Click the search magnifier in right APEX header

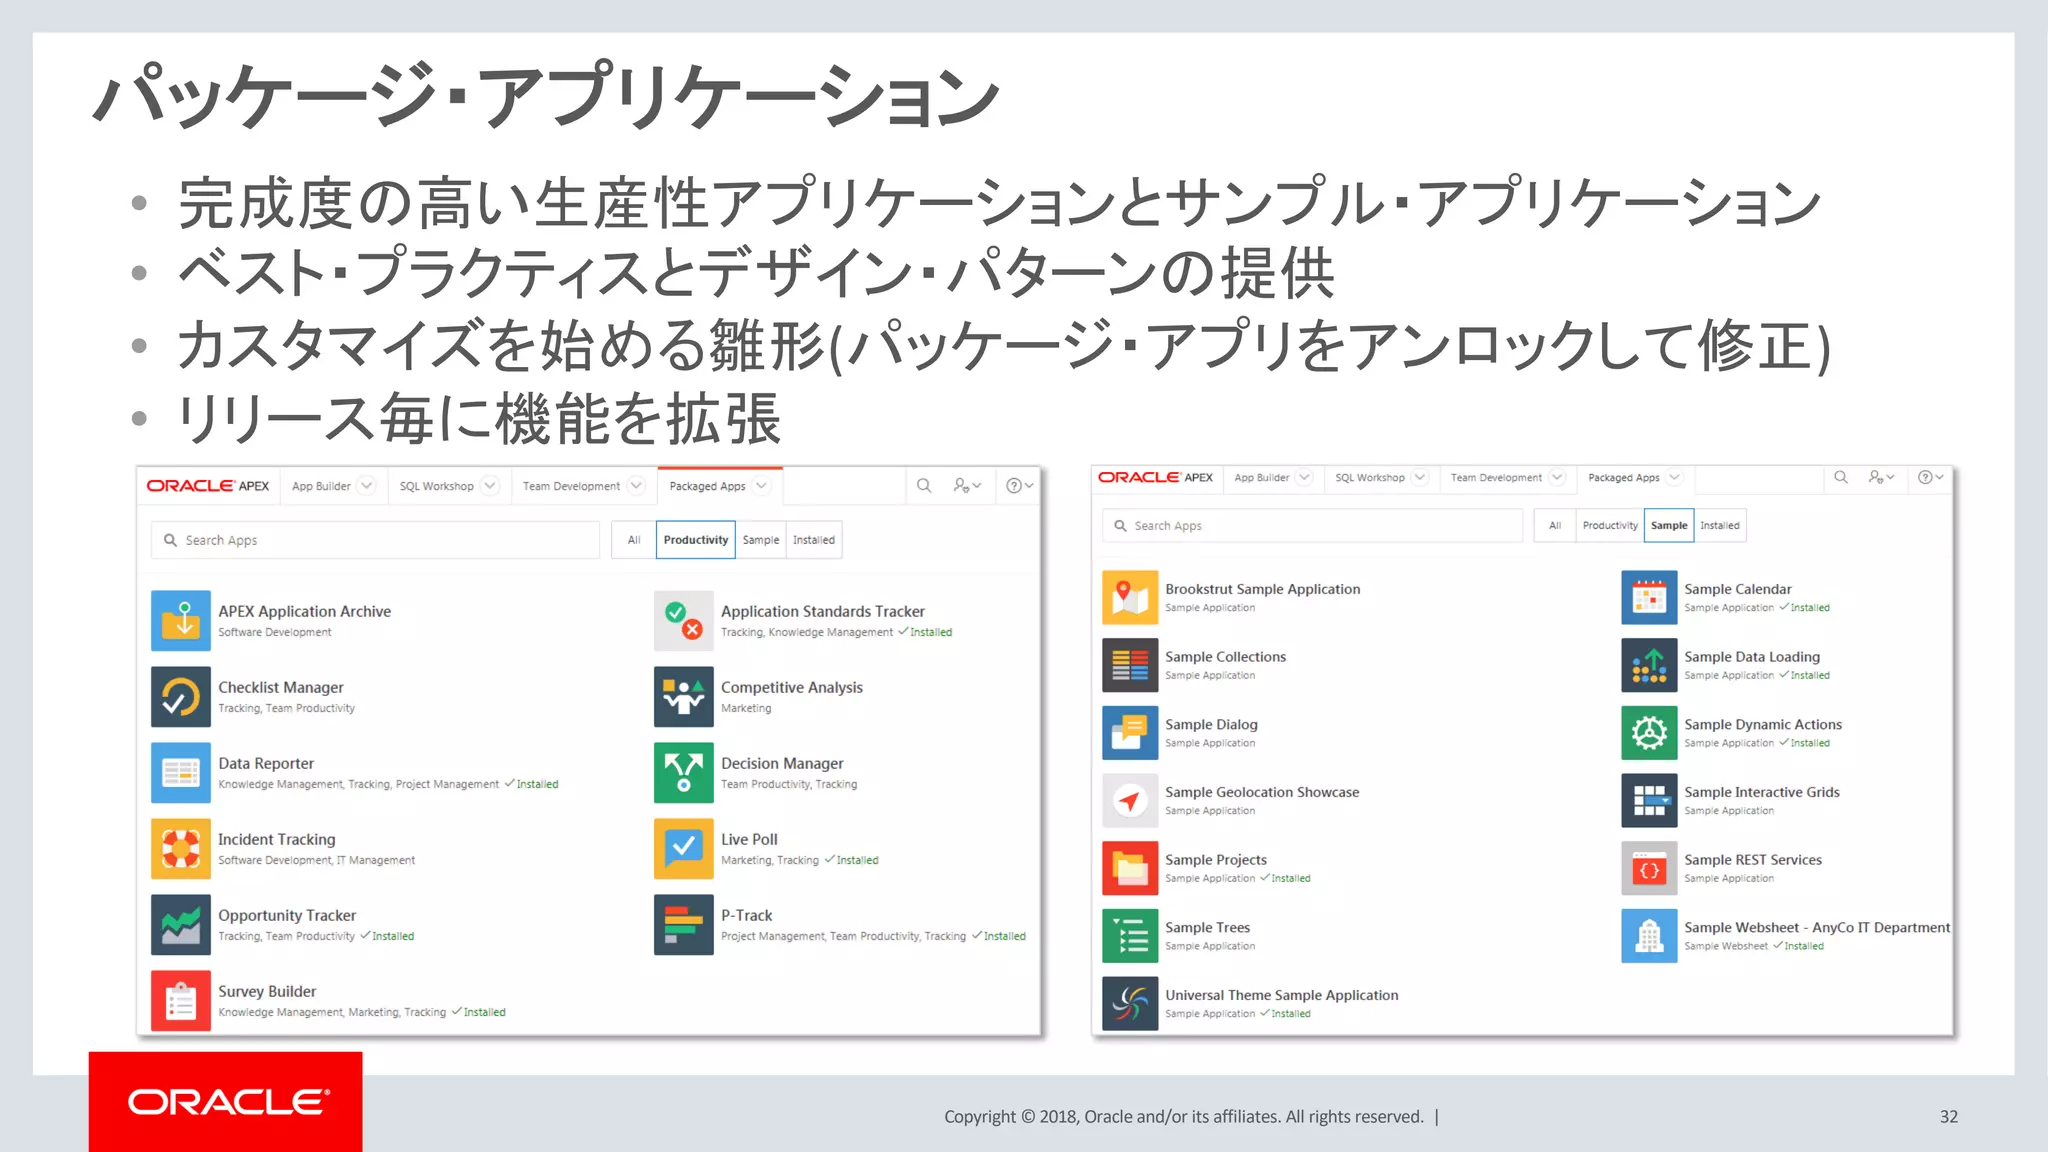coord(1841,477)
